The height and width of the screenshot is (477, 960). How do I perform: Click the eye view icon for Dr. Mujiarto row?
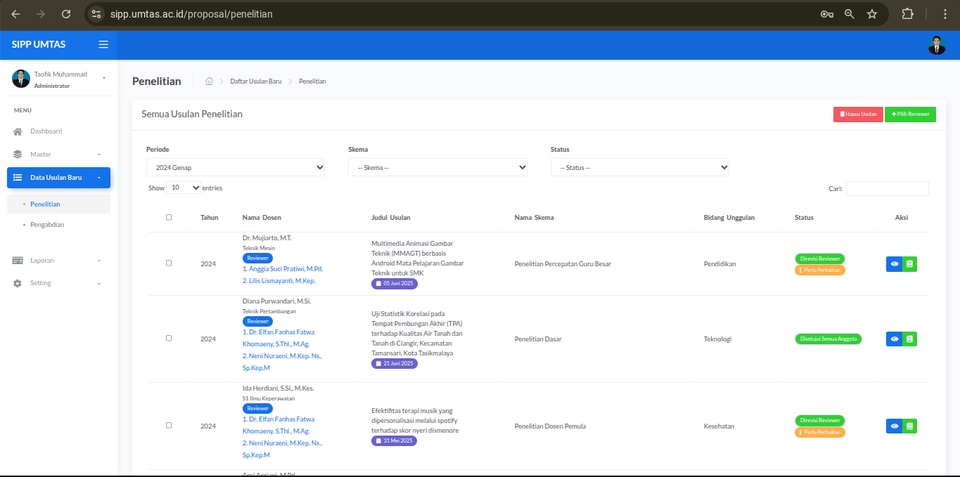[x=894, y=264]
